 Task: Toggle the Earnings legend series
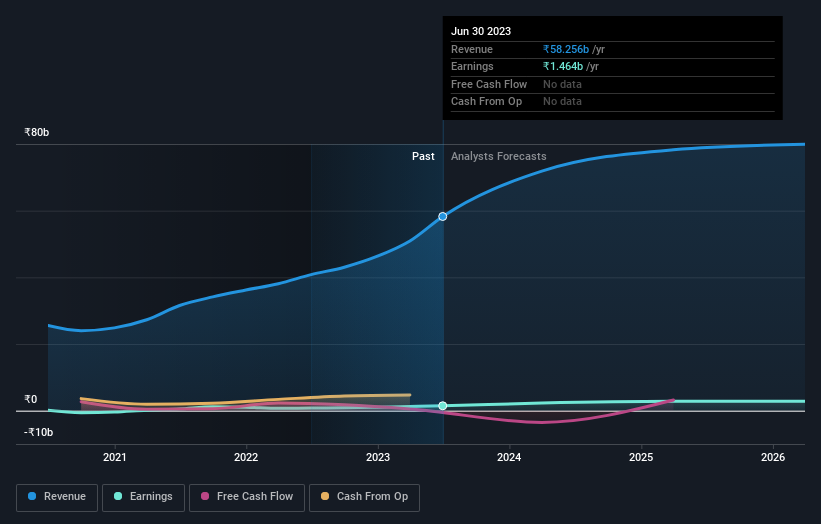pyautogui.click(x=143, y=497)
